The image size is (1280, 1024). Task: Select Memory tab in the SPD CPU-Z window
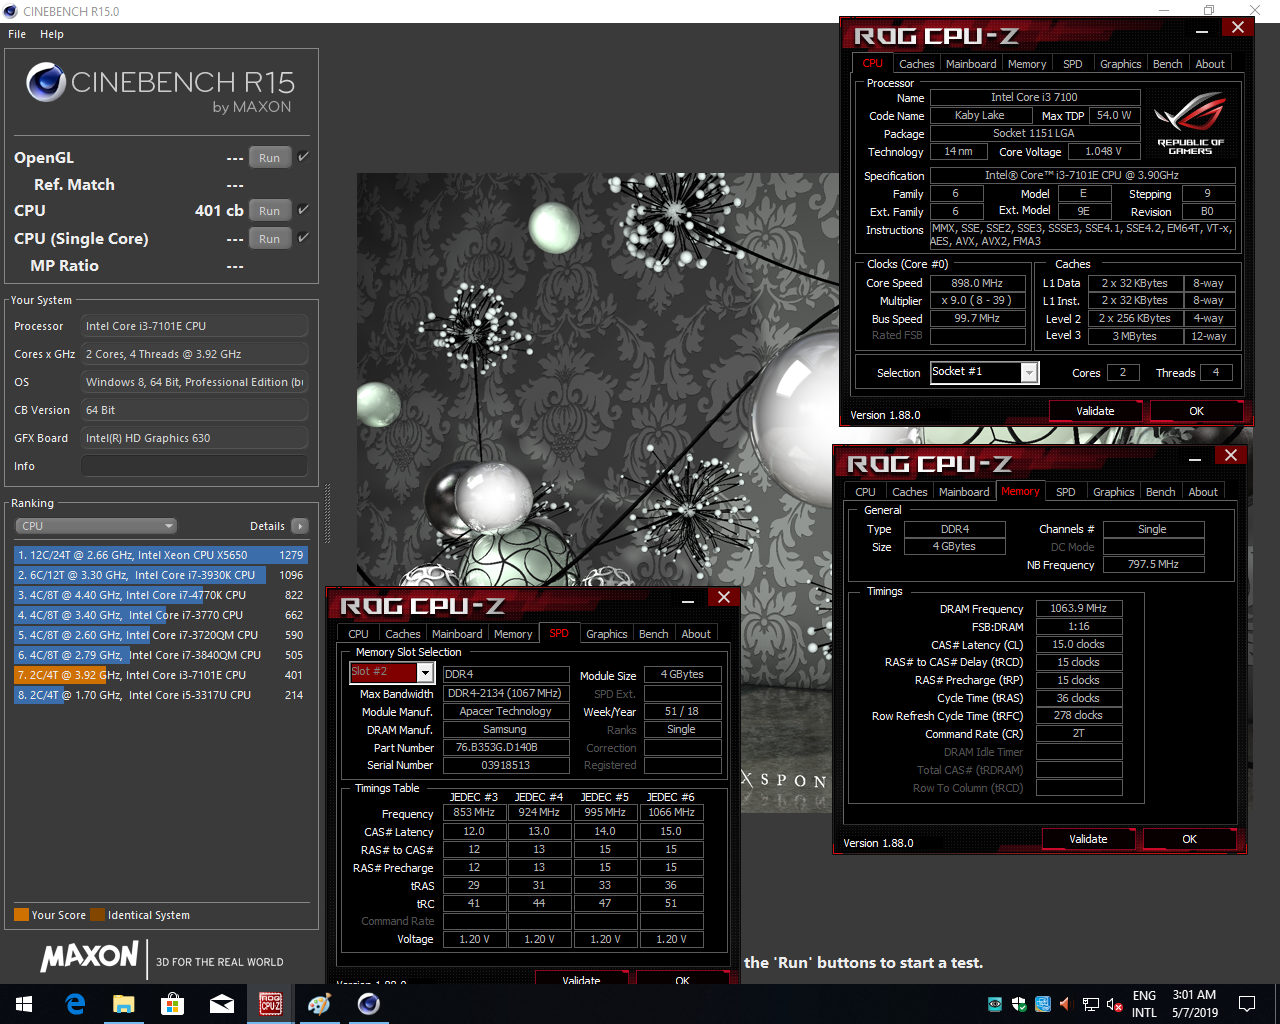tap(513, 634)
